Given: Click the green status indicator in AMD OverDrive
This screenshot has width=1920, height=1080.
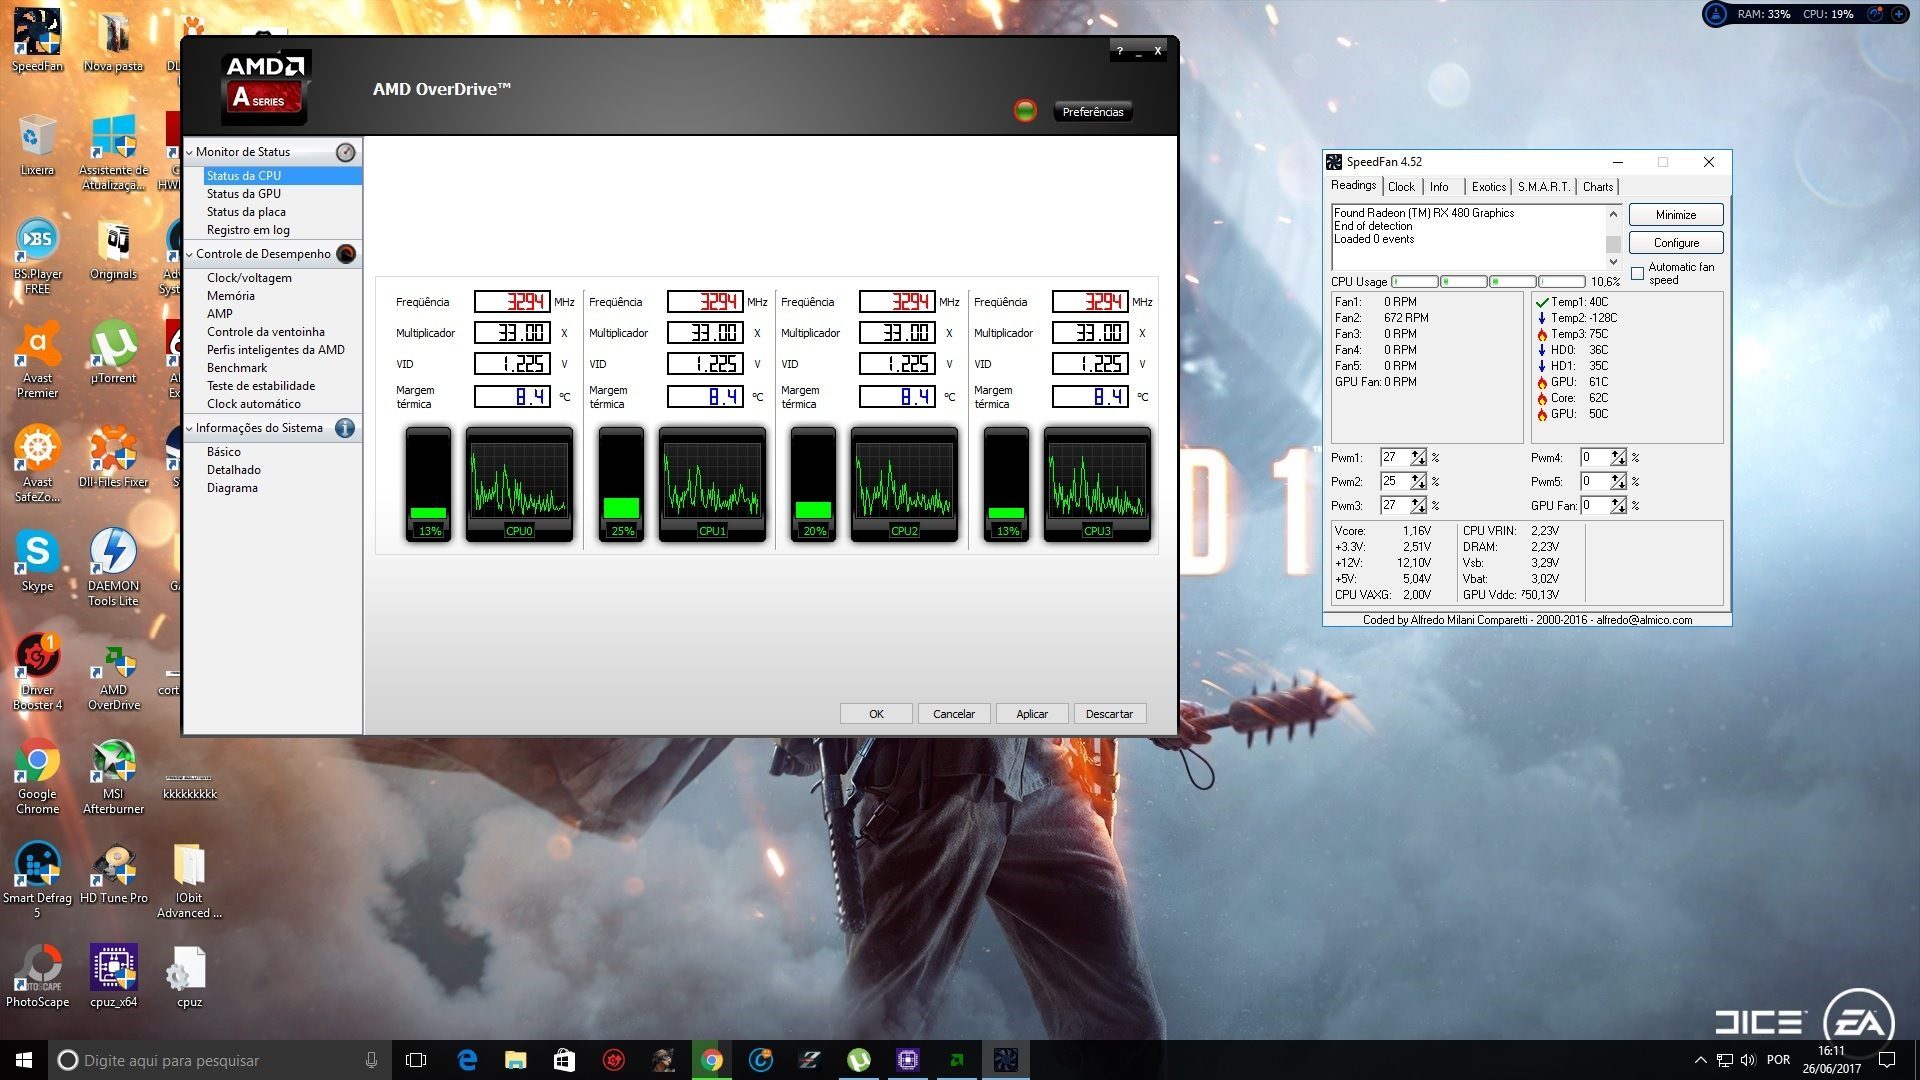Looking at the screenshot, I should [x=1025, y=111].
